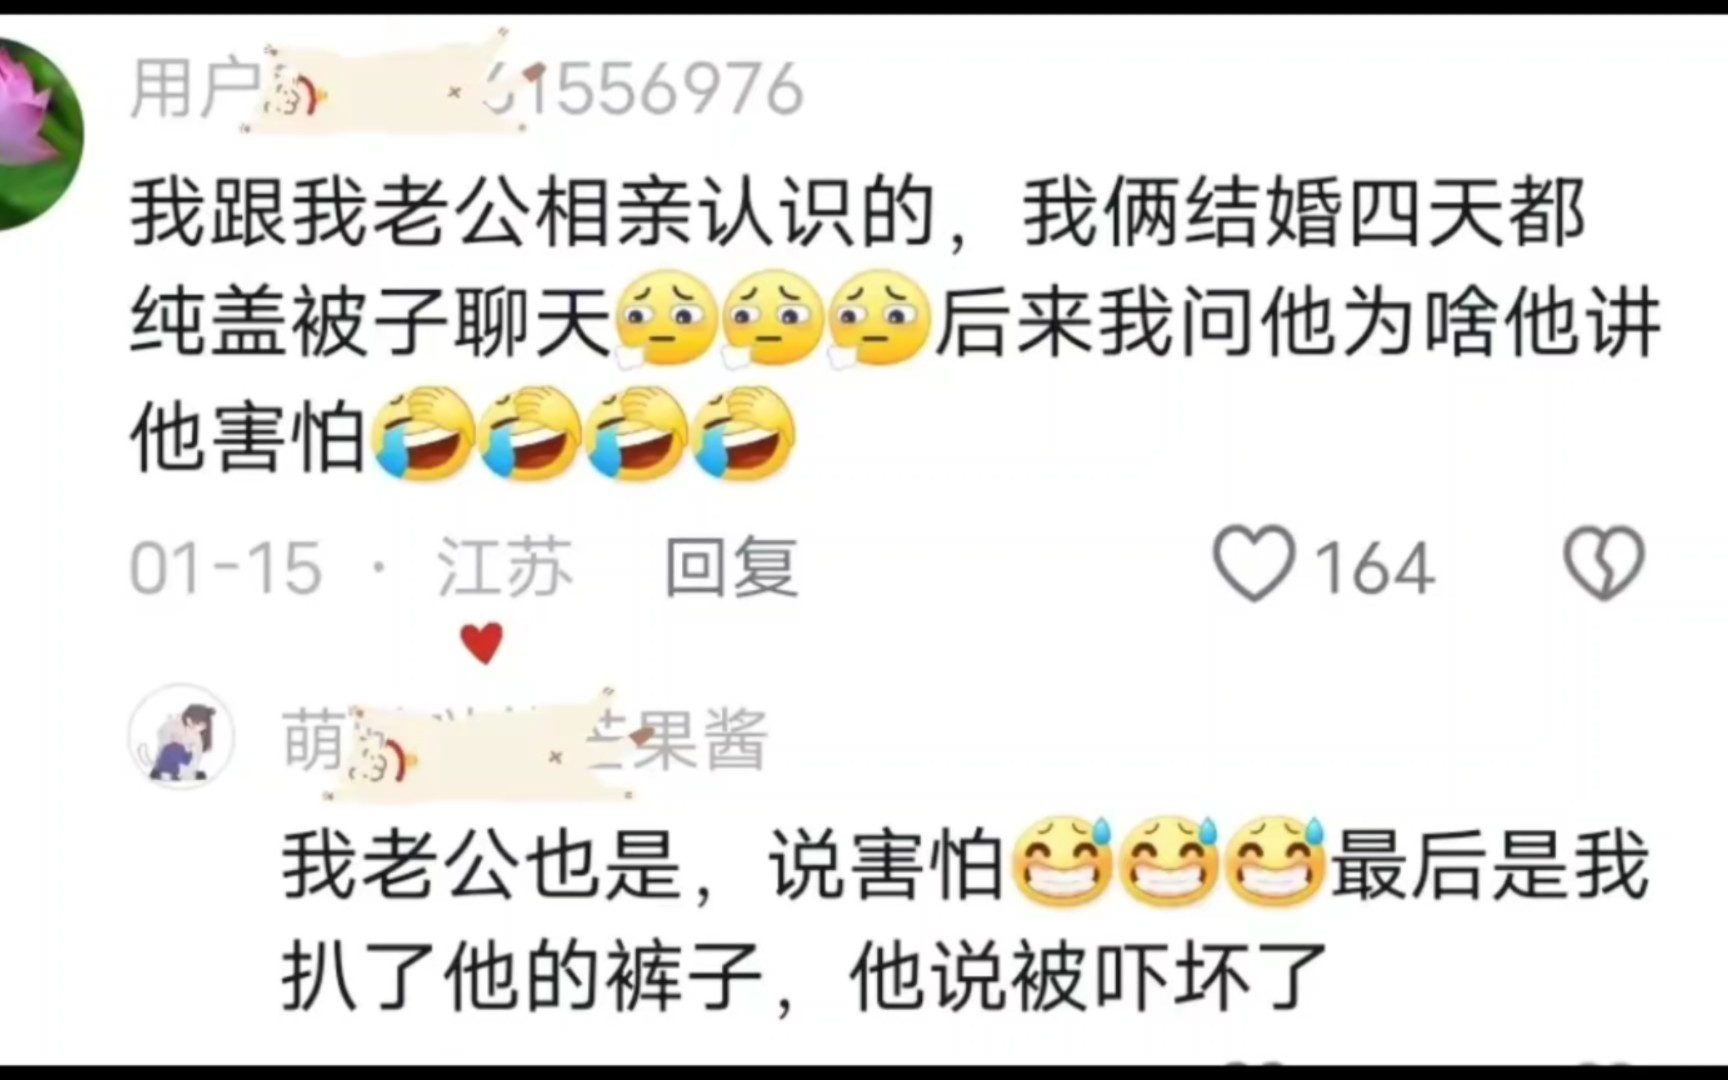Tap the third sweating grin emoji
The image size is (1728, 1080).
click(1276, 863)
